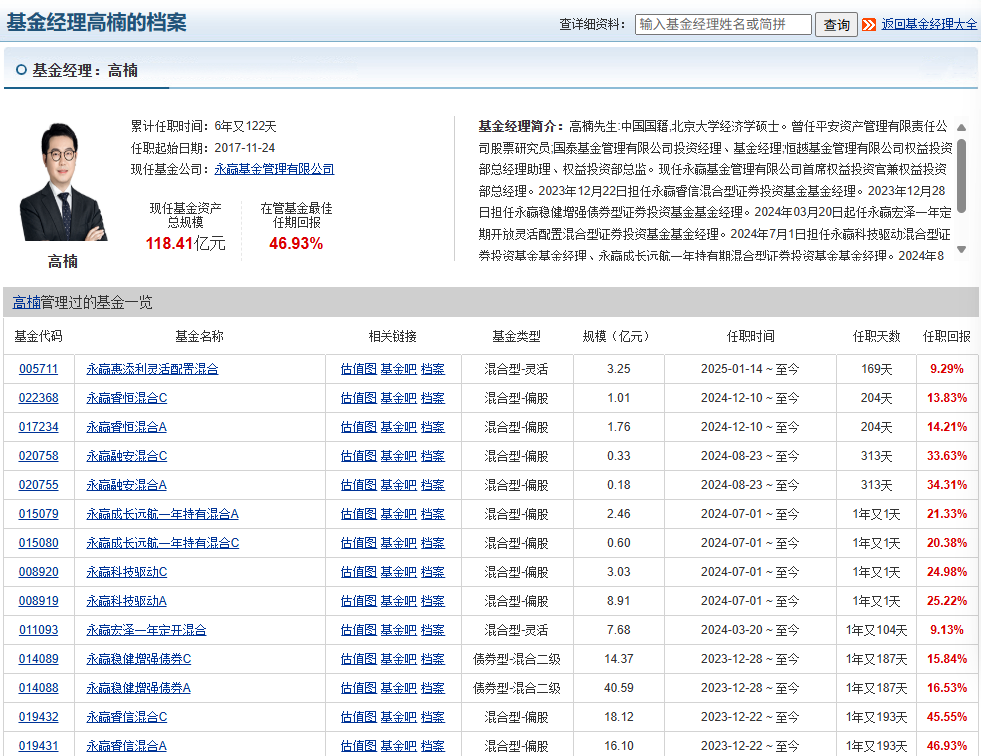Image resolution: width=981 pixels, height=756 pixels.
Task: Open fund code 014089
Action: pos(38,659)
